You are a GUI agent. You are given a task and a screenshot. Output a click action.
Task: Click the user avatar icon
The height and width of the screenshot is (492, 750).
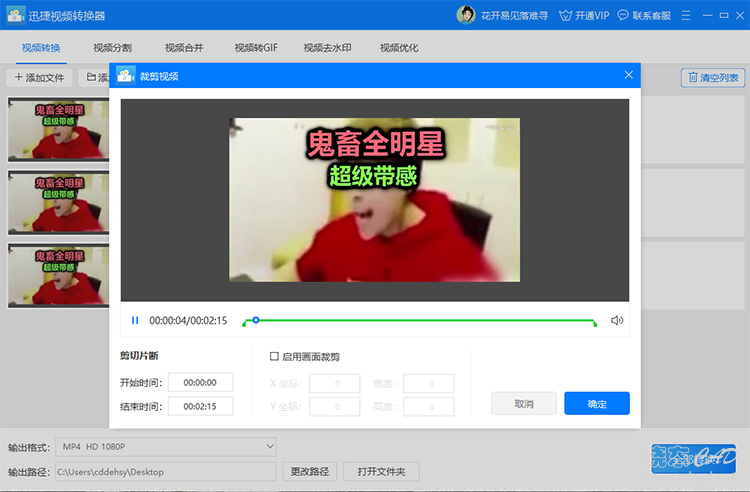tap(465, 15)
